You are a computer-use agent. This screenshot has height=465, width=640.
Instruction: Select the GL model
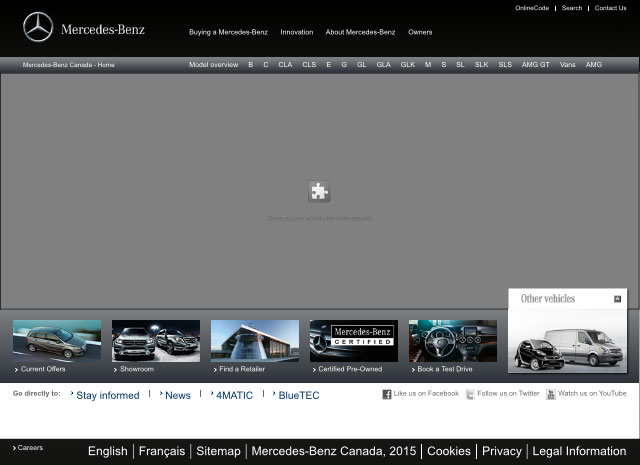point(361,65)
